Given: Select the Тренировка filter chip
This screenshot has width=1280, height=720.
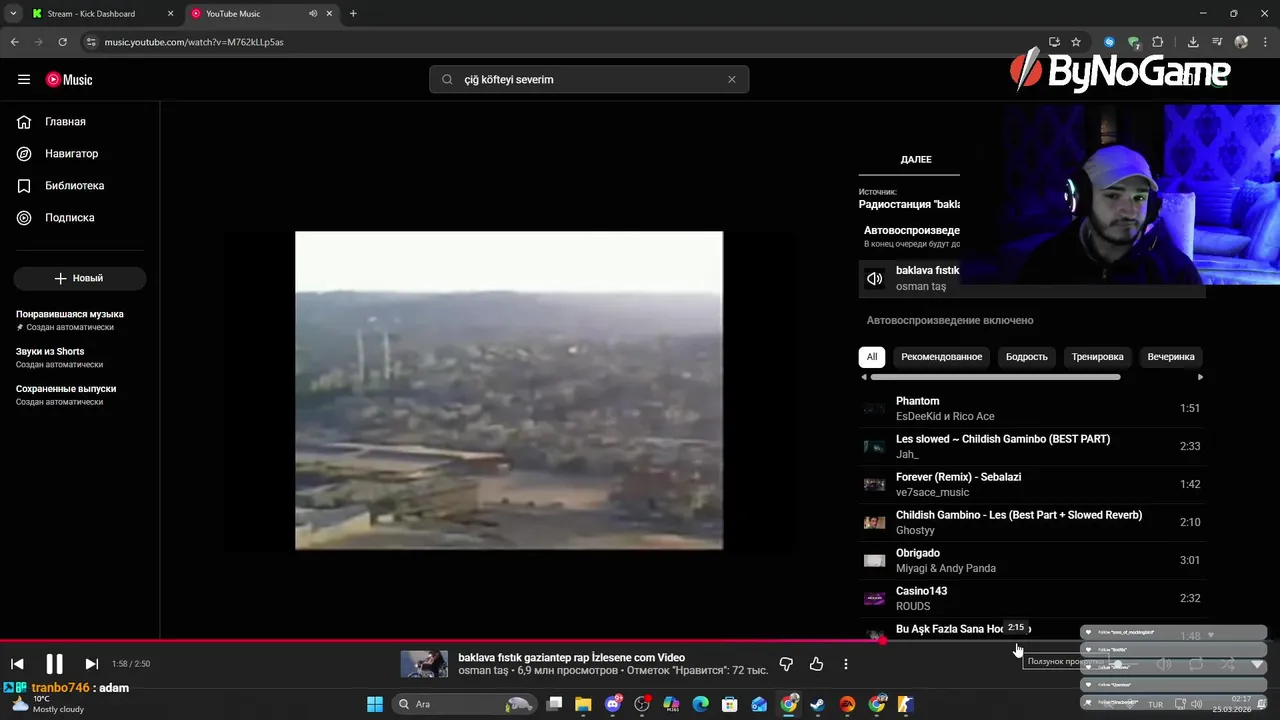Looking at the screenshot, I should pyautogui.click(x=1097, y=357).
